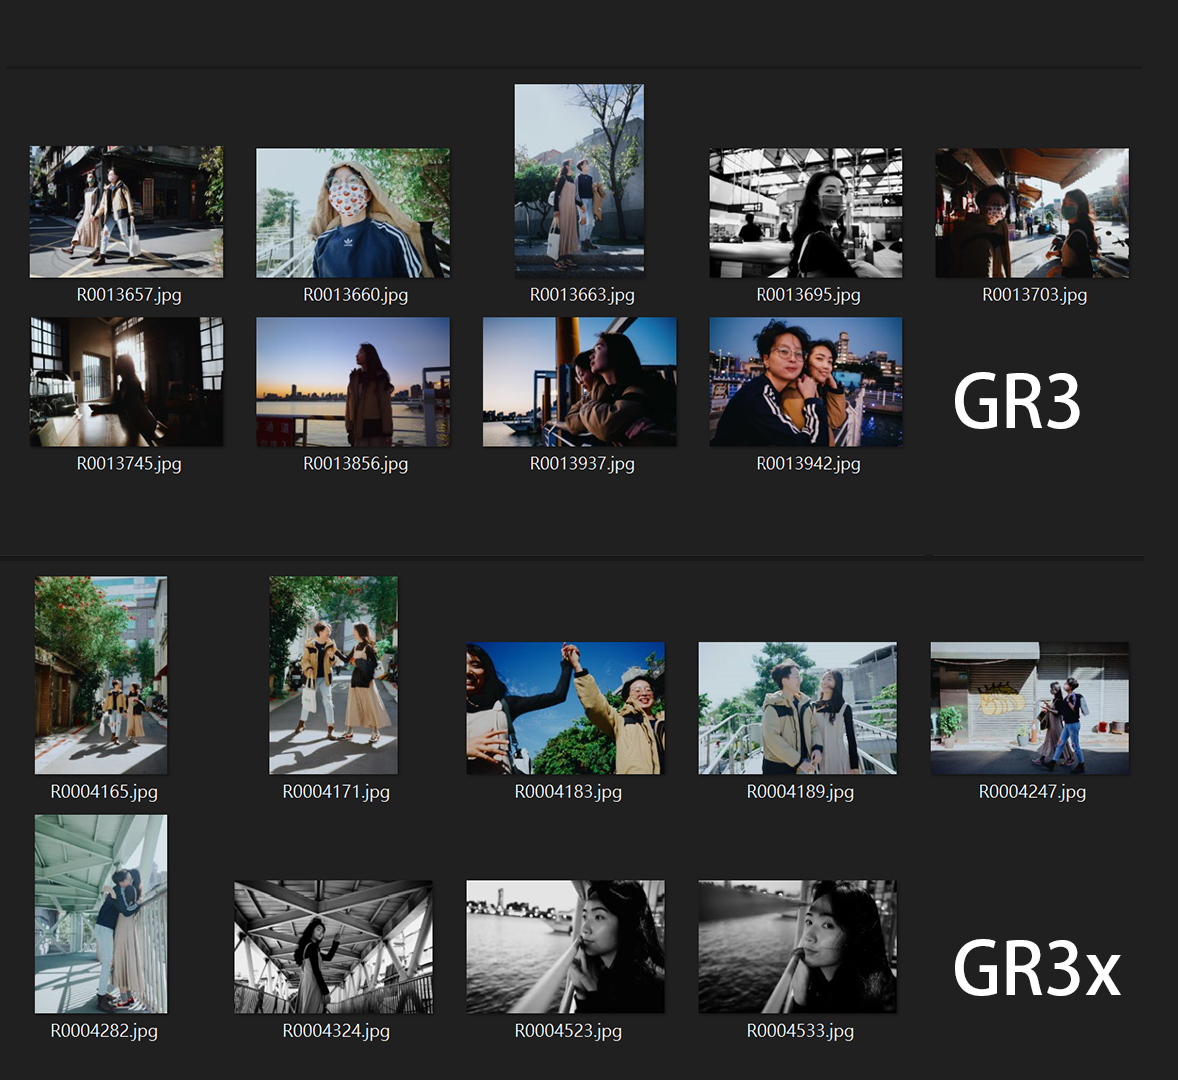Image resolution: width=1178 pixels, height=1080 pixels.
Task: Open the R0013660.jpg masked portrait thumbnail
Action: click(353, 213)
